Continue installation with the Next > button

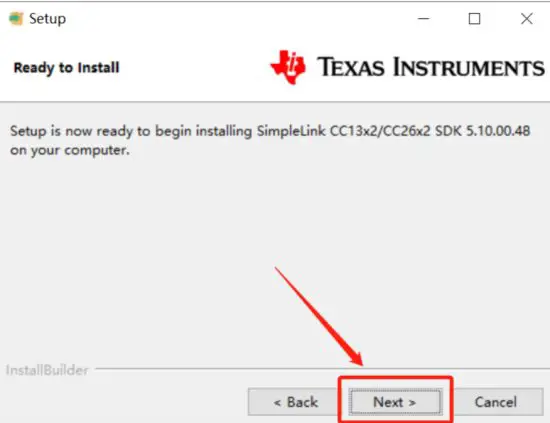pyautogui.click(x=395, y=402)
